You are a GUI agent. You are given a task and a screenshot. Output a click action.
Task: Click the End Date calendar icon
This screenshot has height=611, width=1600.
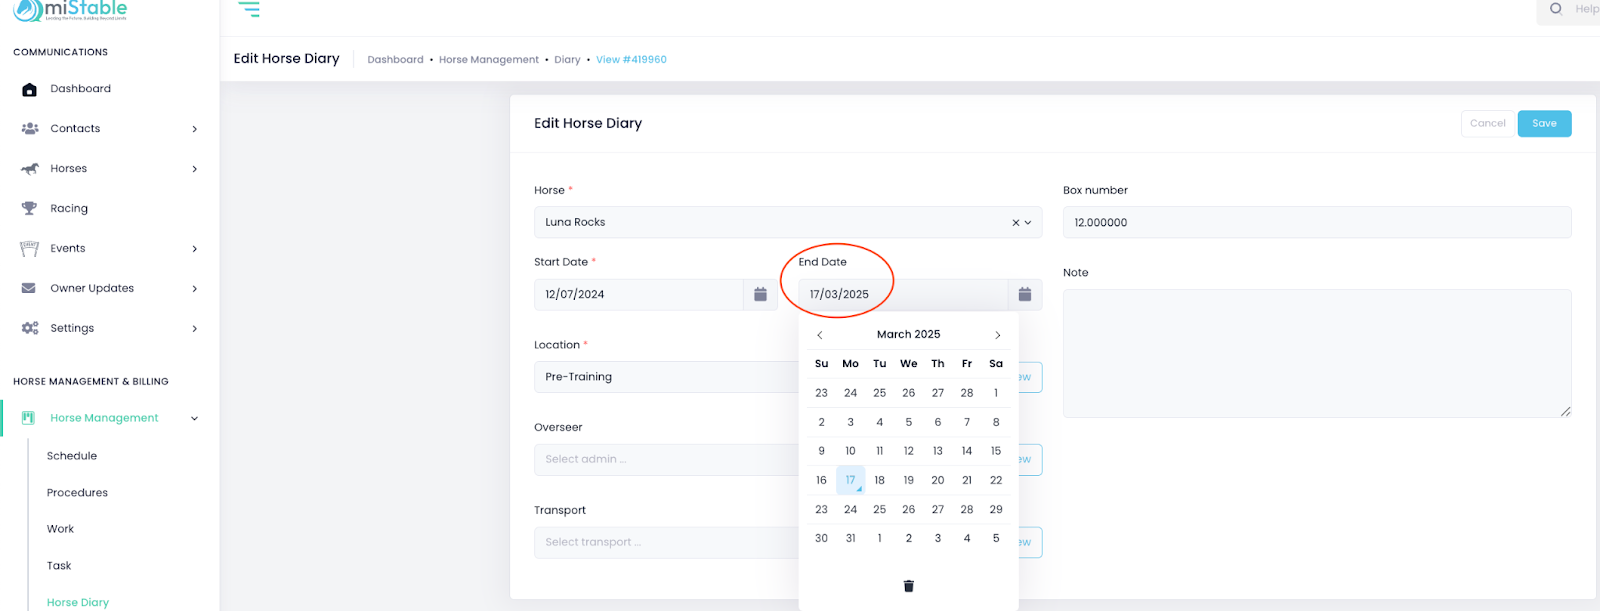point(1024,294)
